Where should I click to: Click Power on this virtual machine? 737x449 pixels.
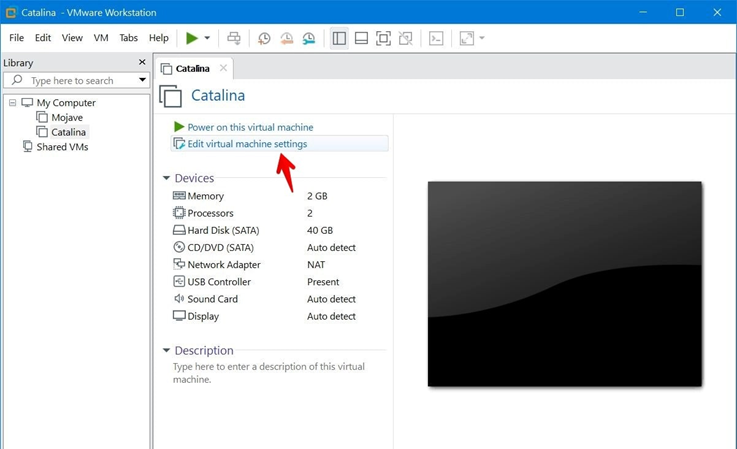250,127
